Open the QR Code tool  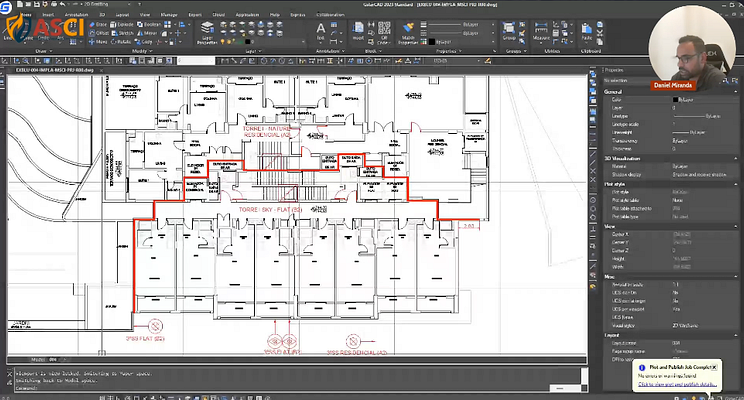[x=384, y=32]
